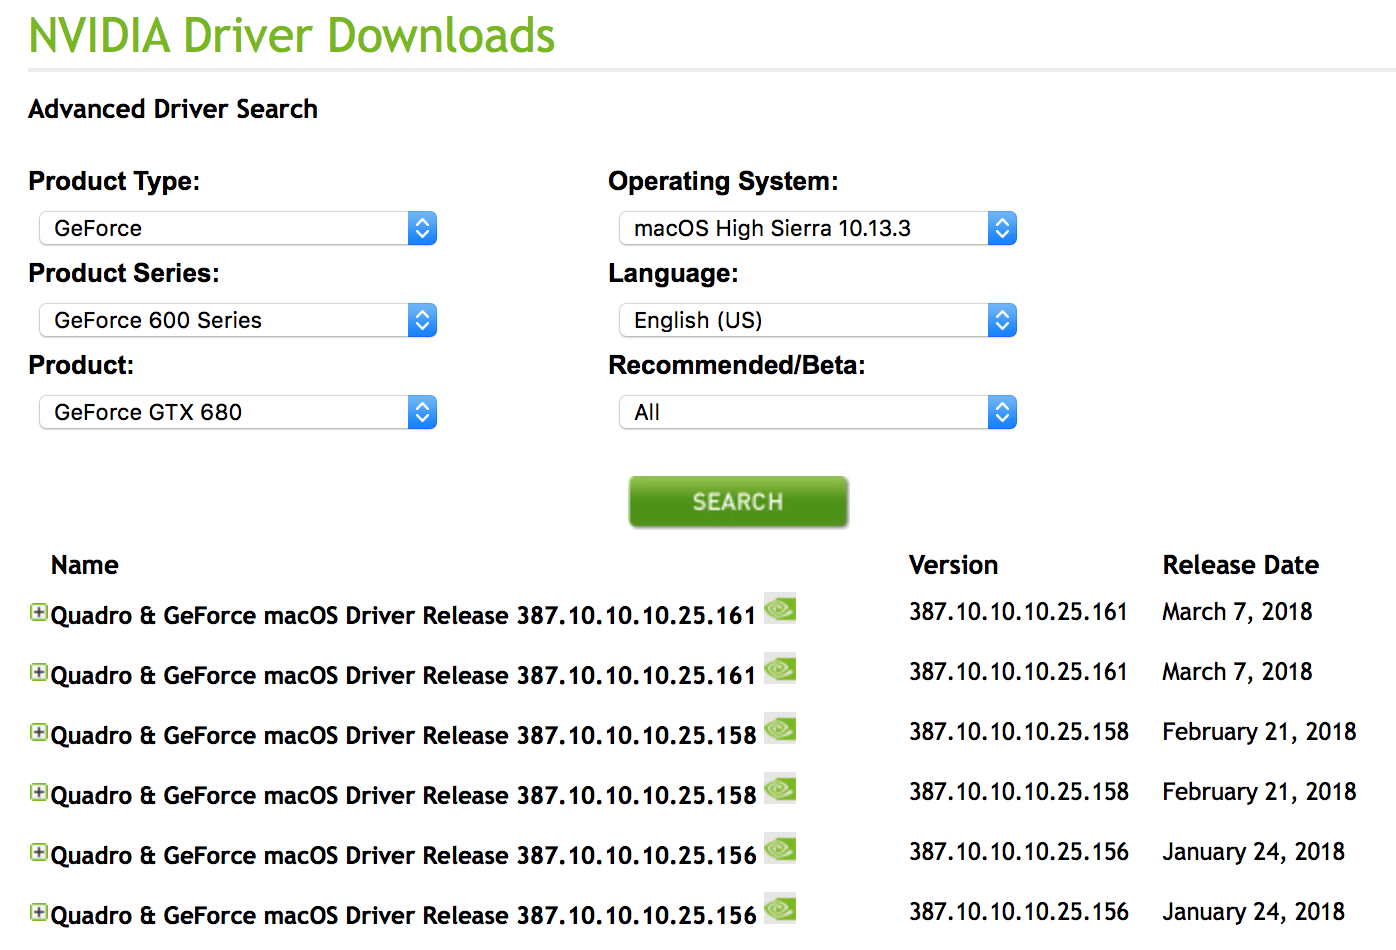Expand the second 387.10.10.10.25.161 driver row
The image size is (1396, 950).
tap(39, 672)
